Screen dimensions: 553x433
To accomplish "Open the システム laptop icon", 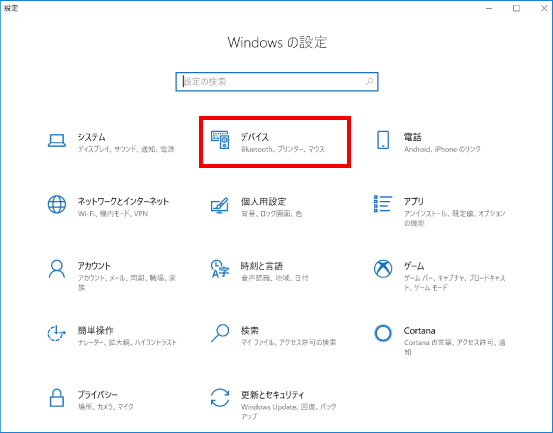I will pos(57,141).
